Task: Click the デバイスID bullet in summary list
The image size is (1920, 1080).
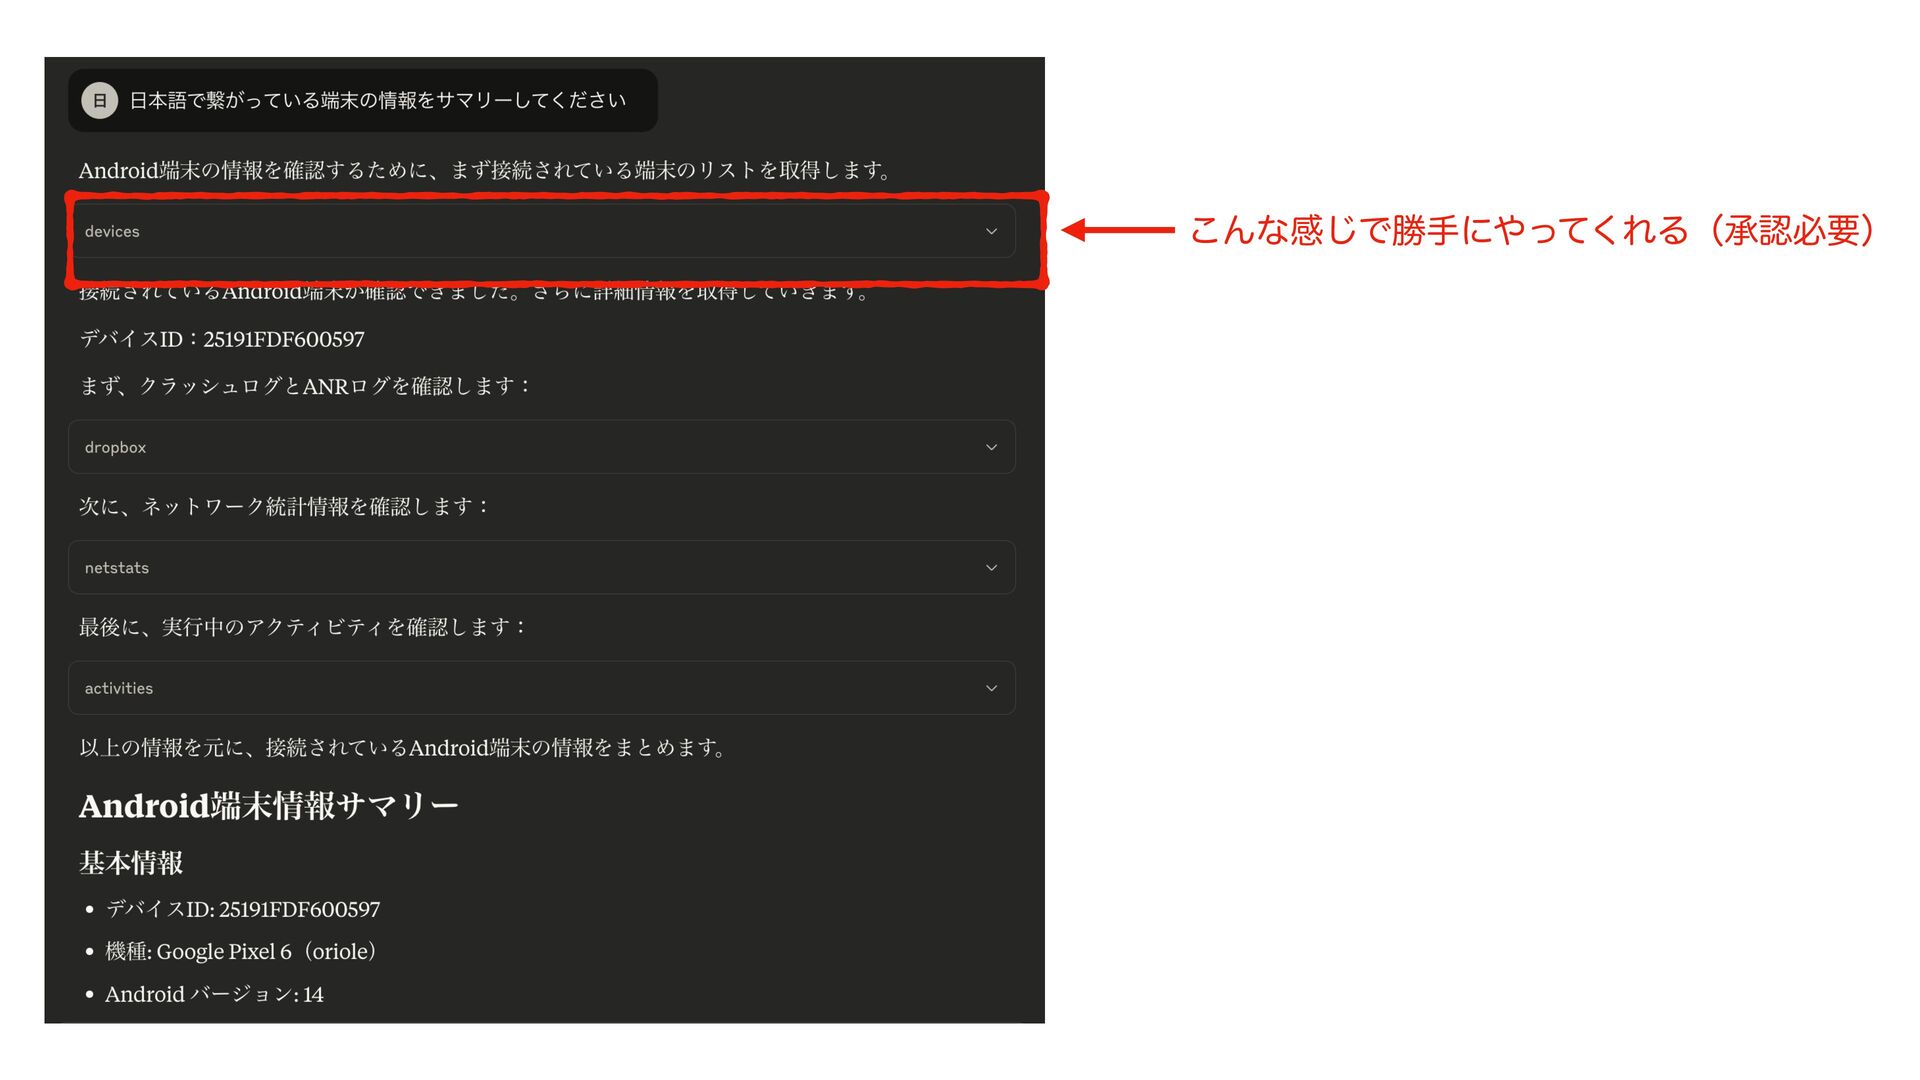Action: [x=242, y=909]
